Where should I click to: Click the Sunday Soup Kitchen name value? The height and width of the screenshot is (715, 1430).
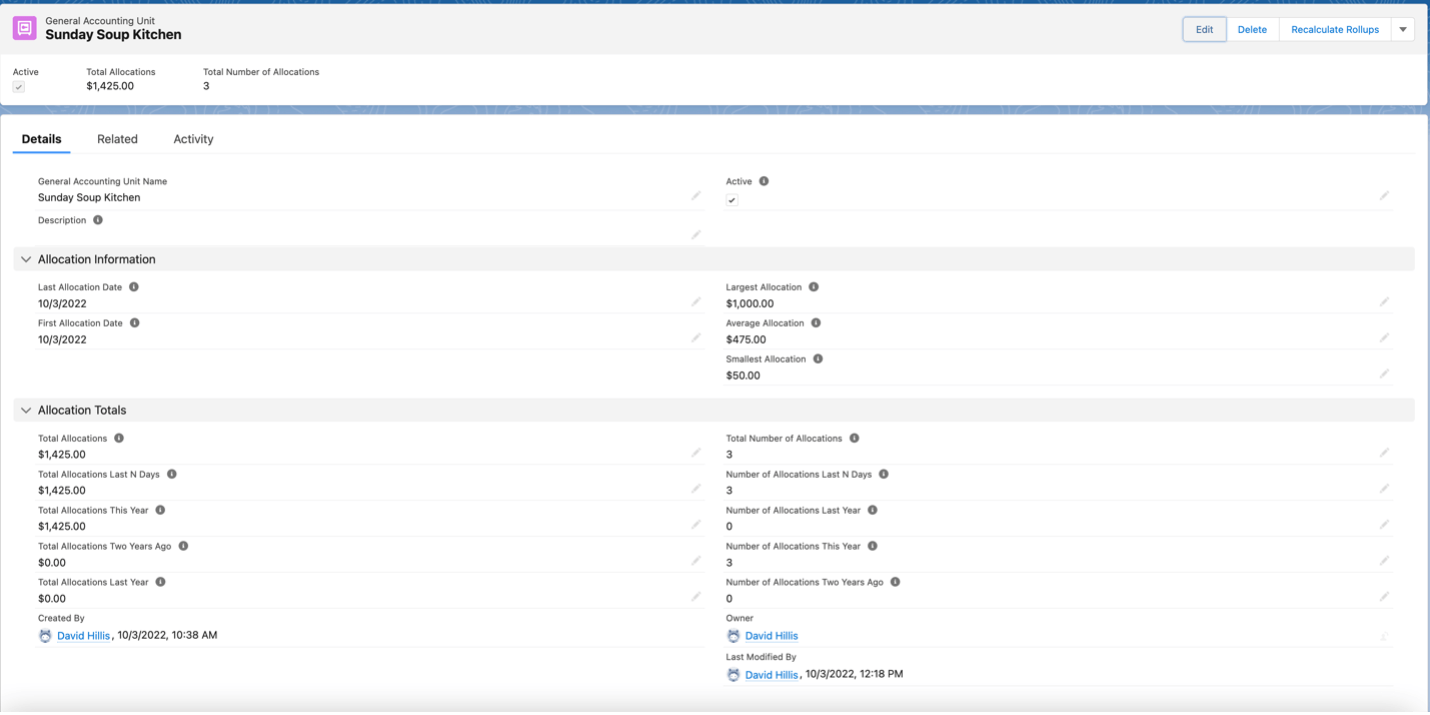click(89, 198)
